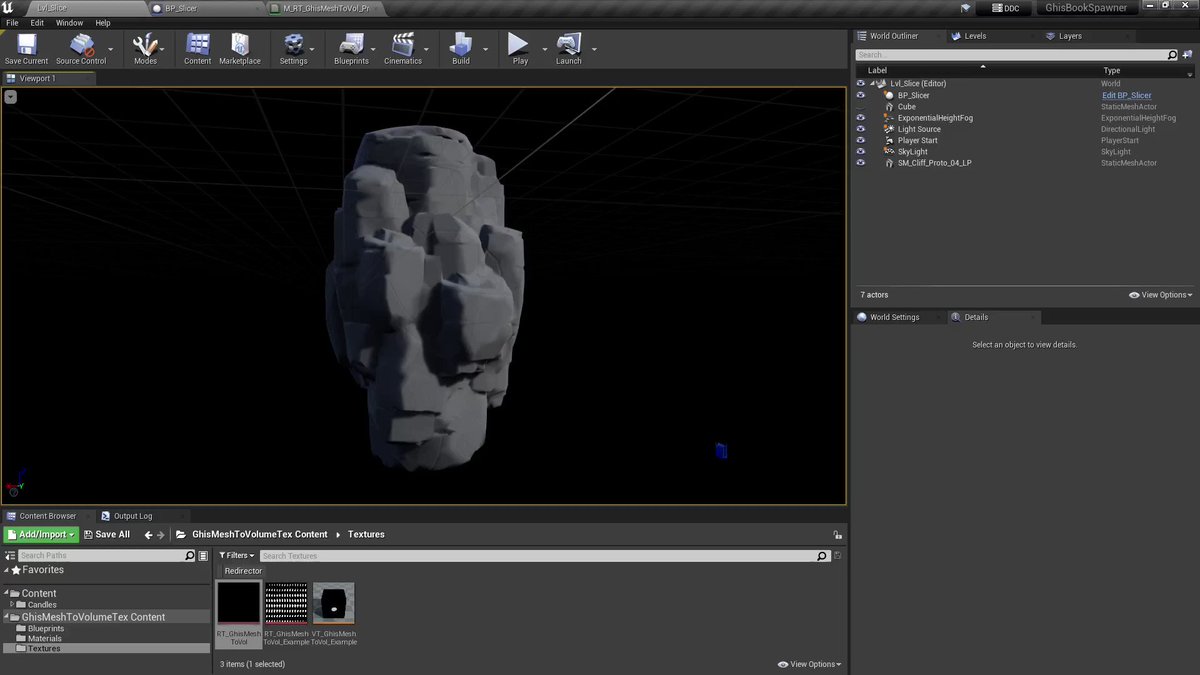
Task: Open the File menu
Action: click(12, 23)
